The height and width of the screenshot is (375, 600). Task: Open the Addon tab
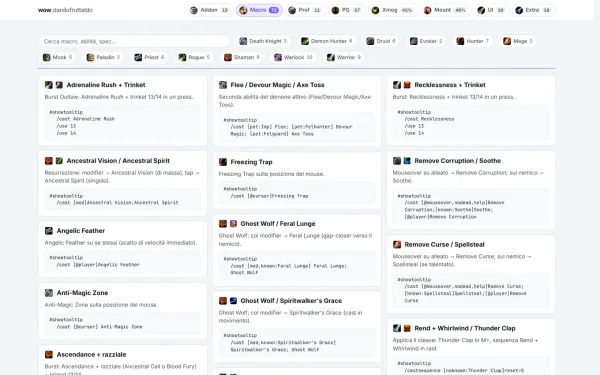210,10
